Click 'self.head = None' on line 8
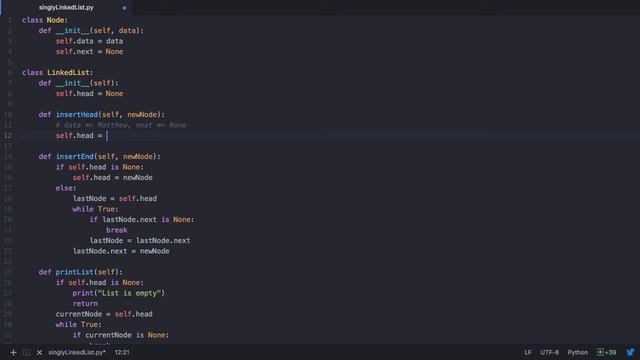640x360 pixels. (x=89, y=94)
